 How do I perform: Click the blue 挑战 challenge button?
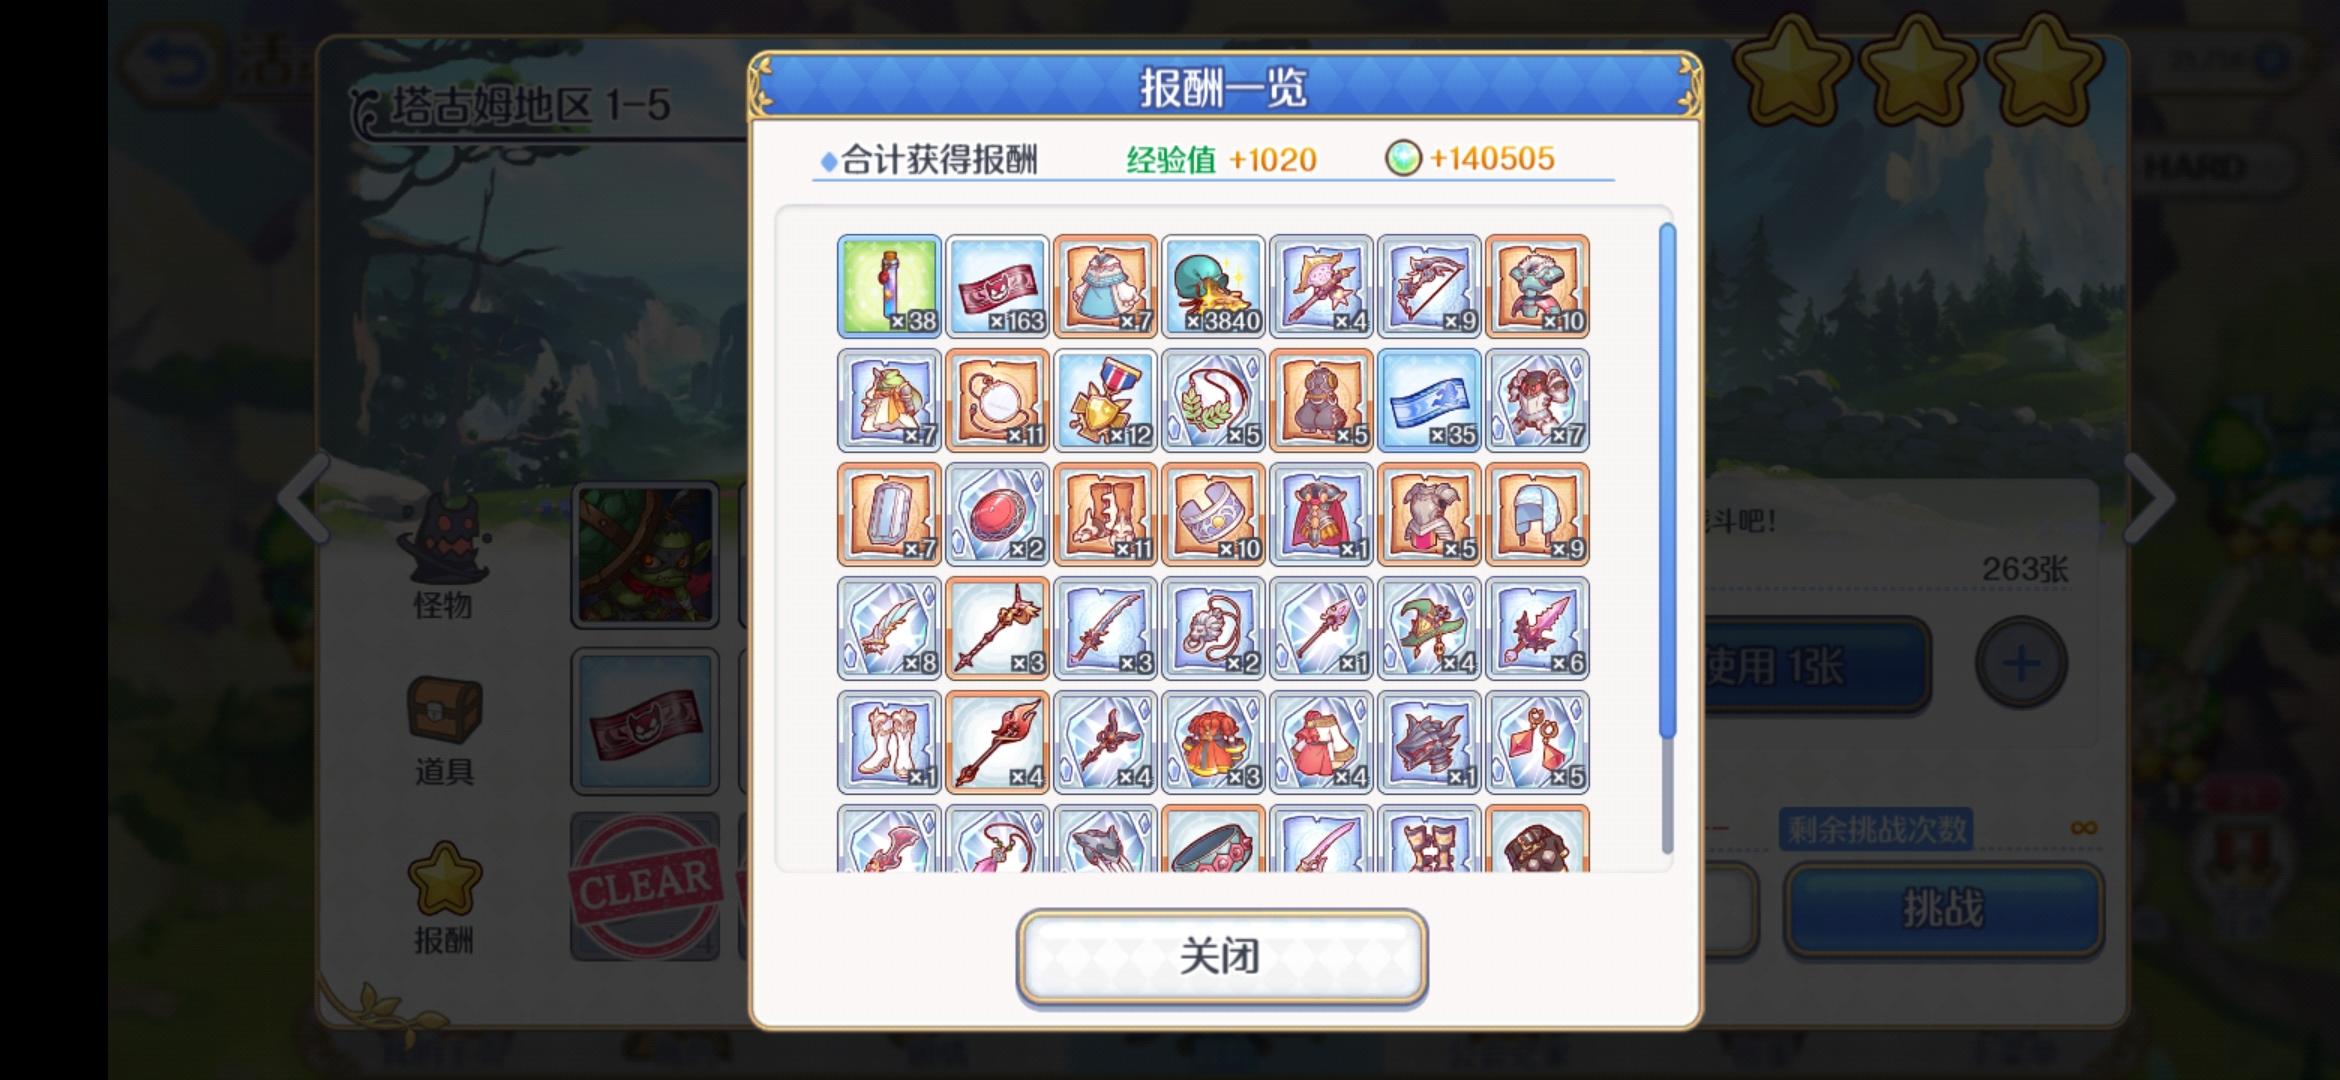point(1944,910)
